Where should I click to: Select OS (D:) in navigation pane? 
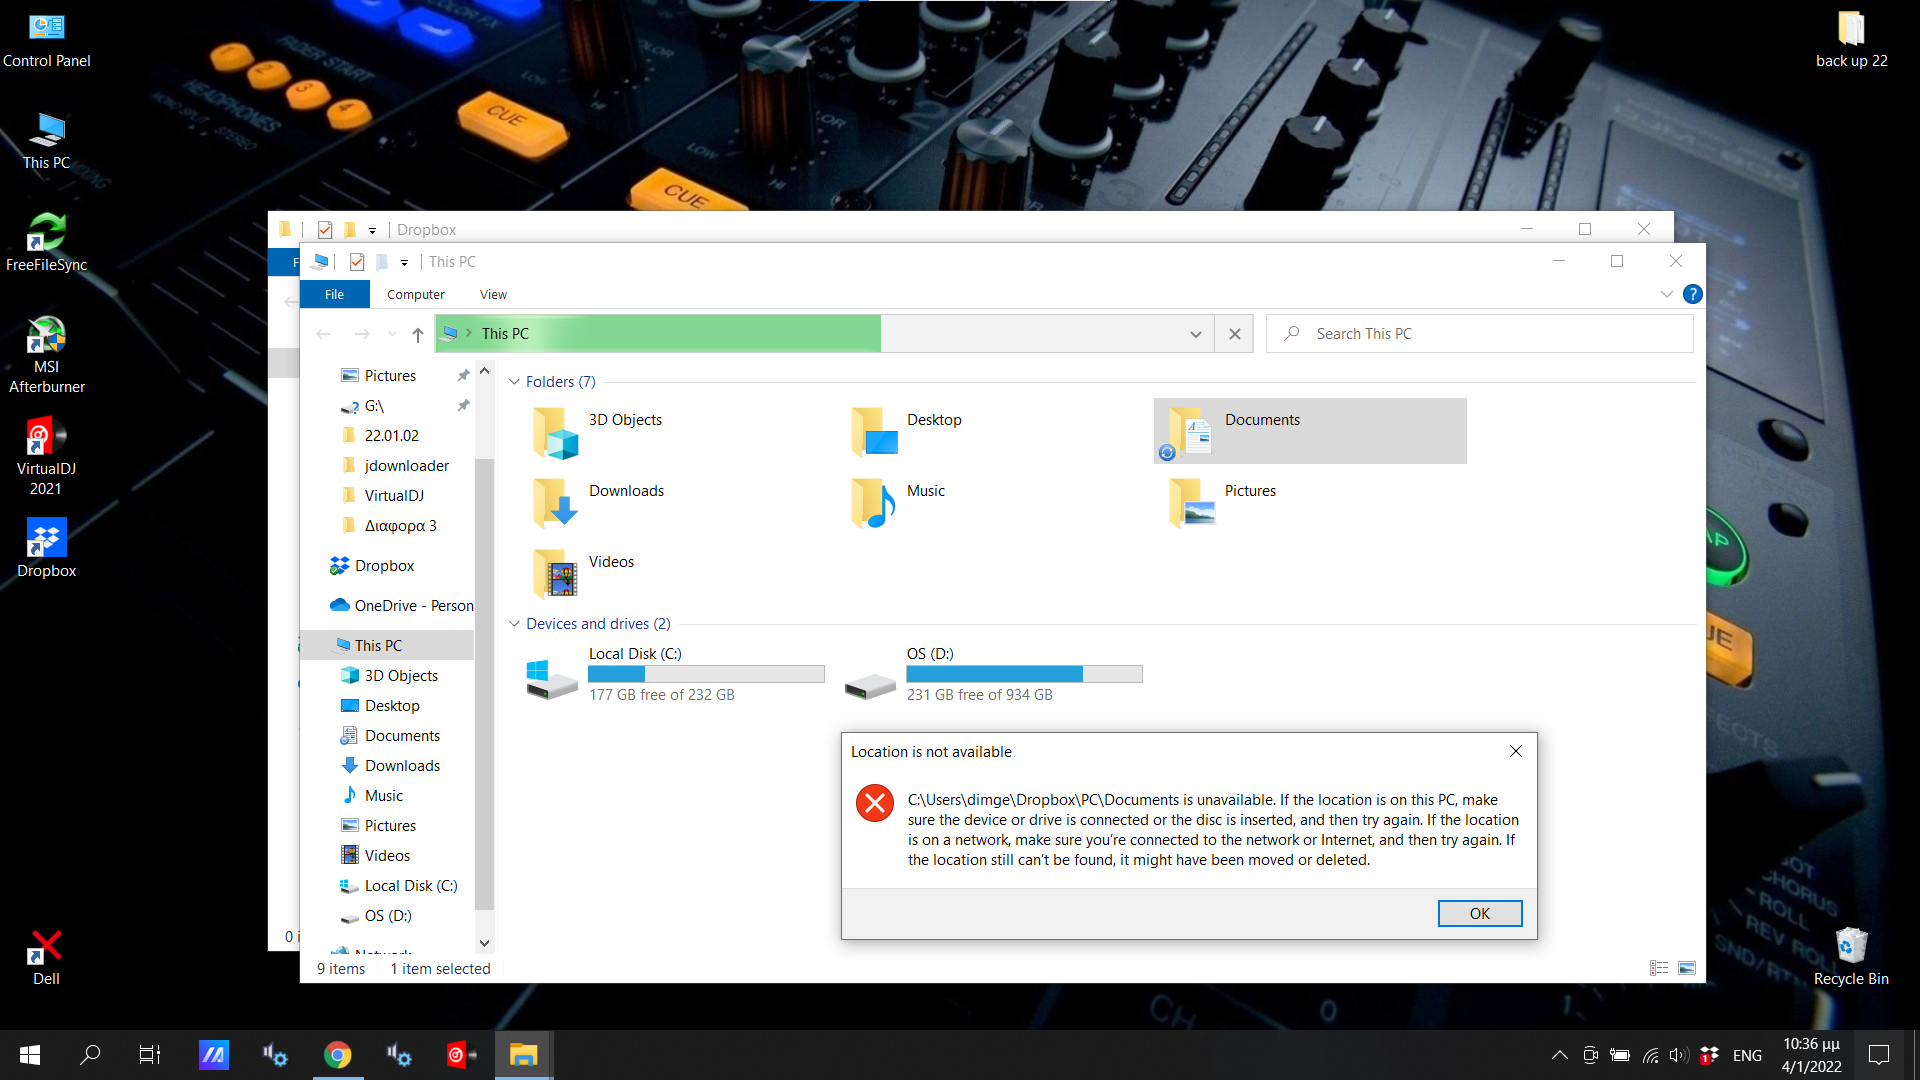(x=388, y=916)
